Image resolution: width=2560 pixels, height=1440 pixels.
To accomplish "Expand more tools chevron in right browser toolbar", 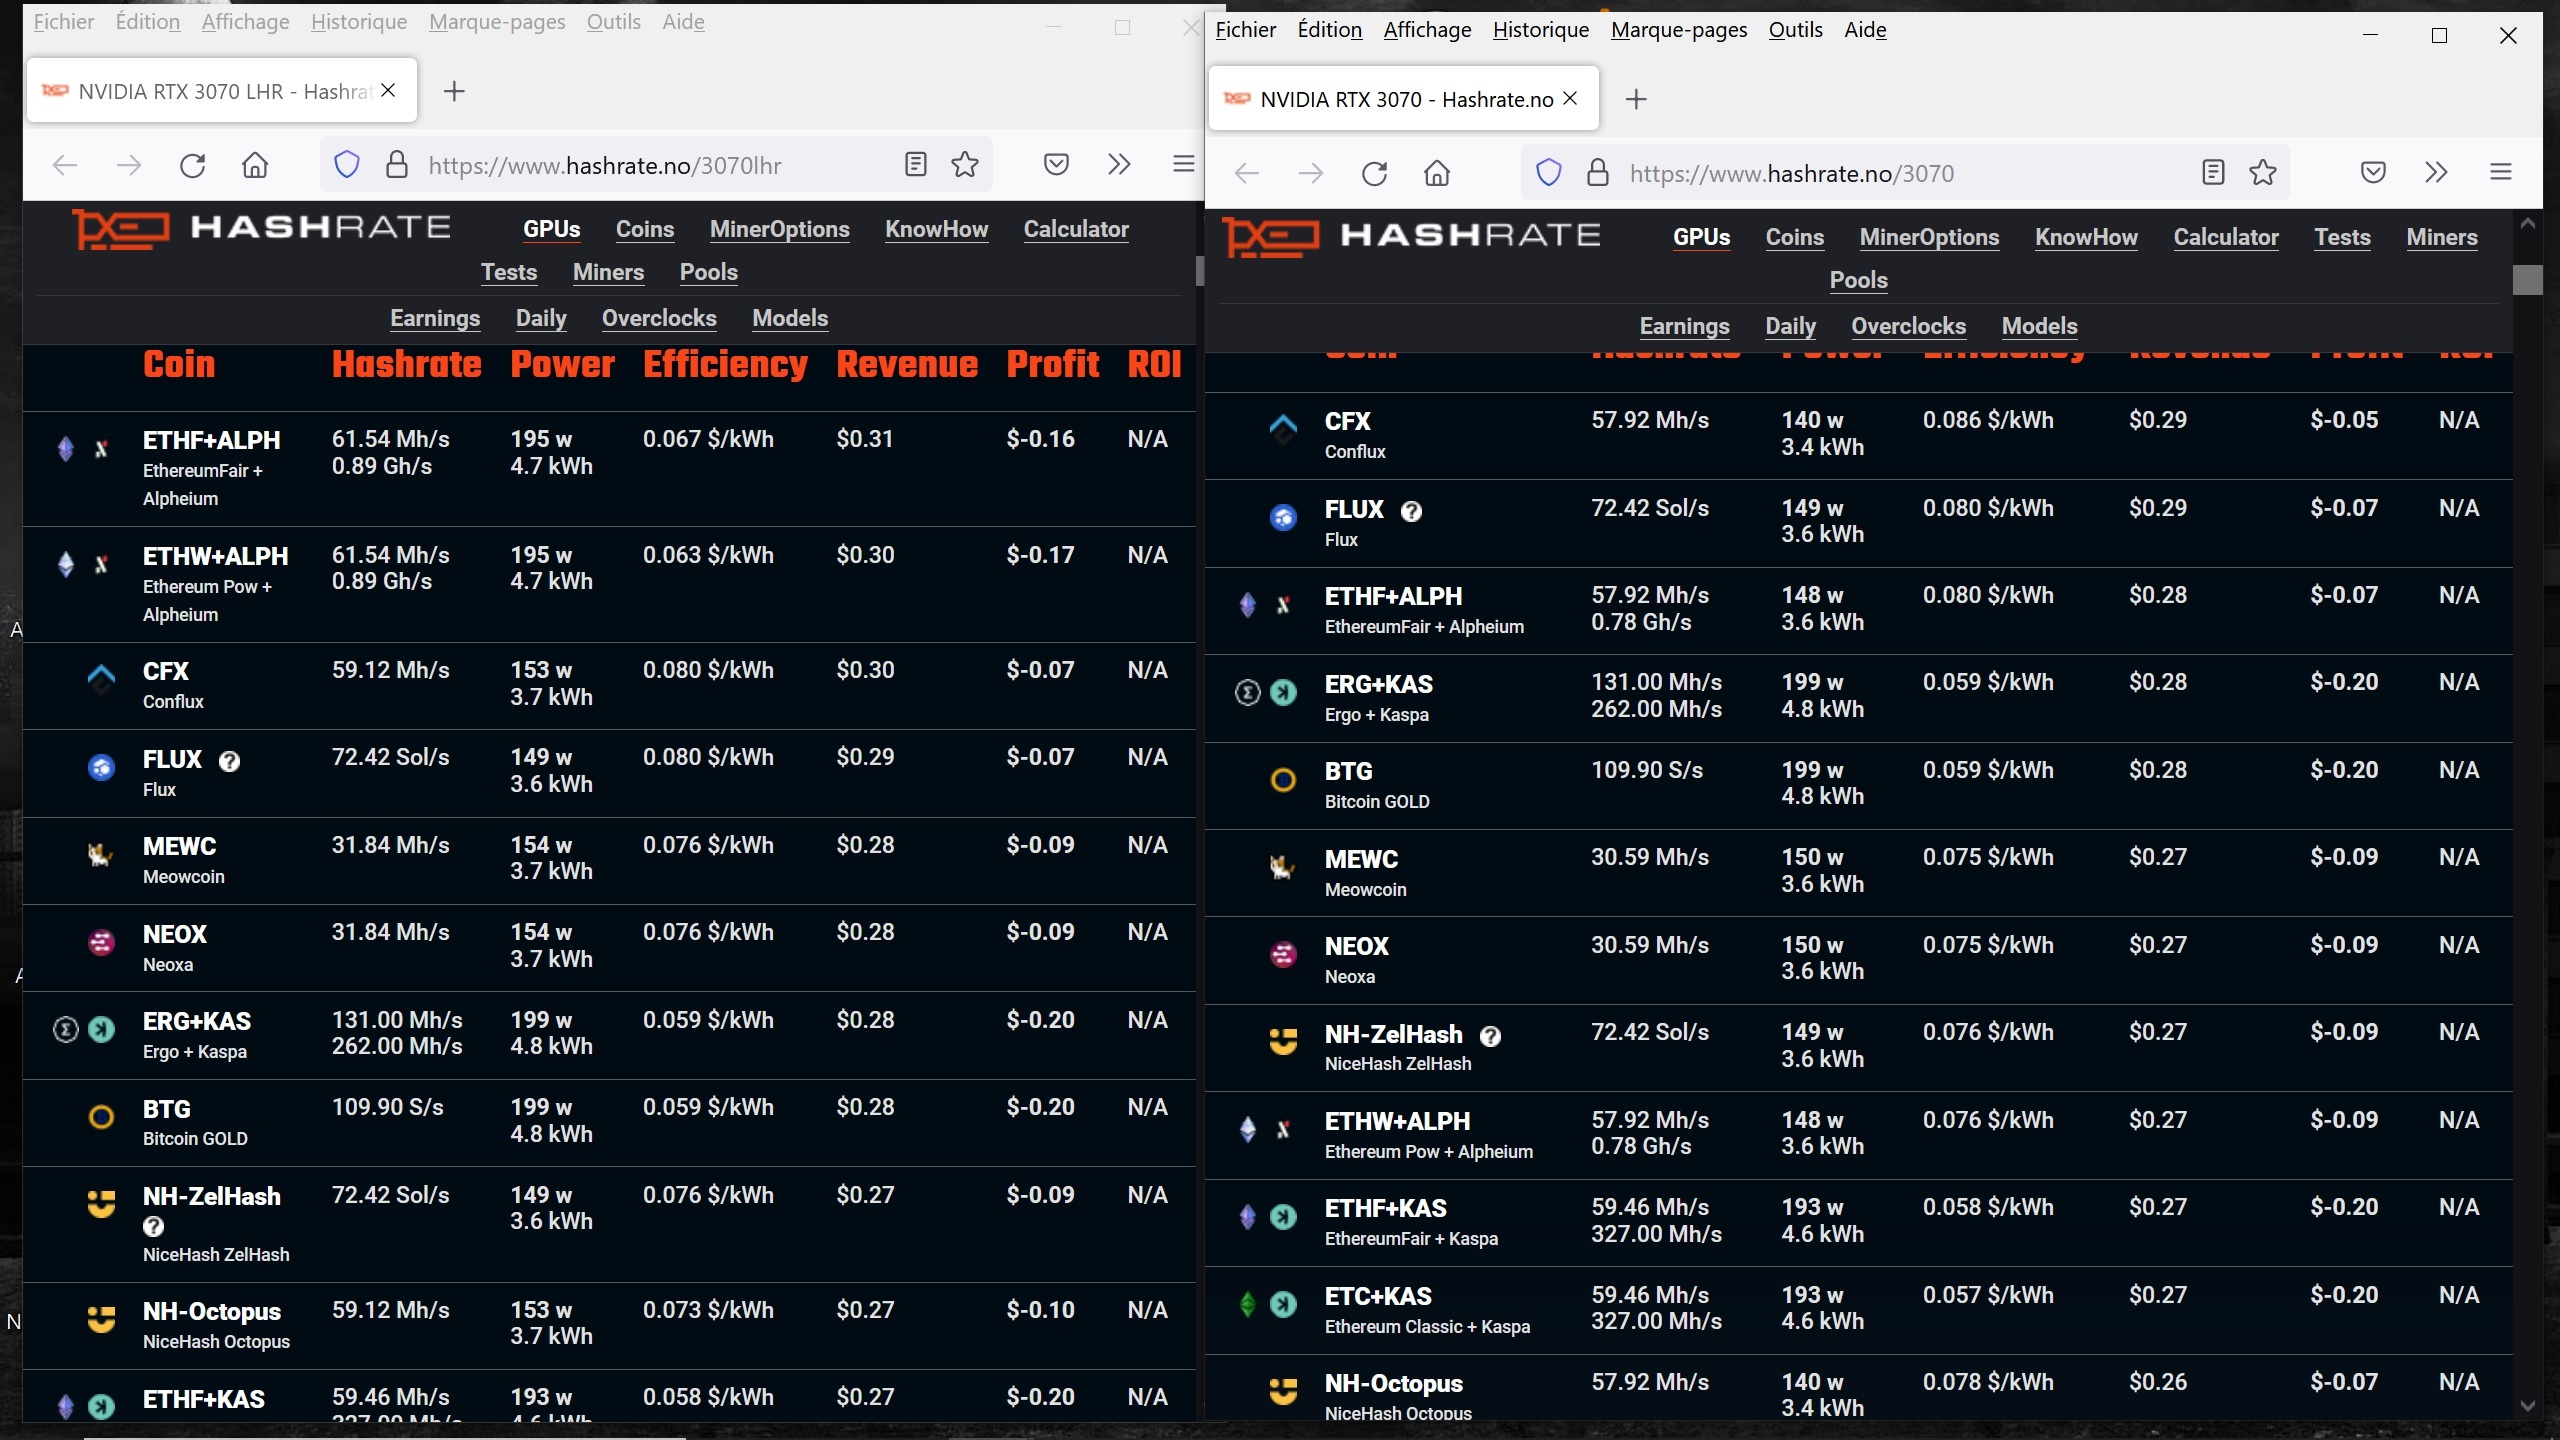I will click(2436, 173).
